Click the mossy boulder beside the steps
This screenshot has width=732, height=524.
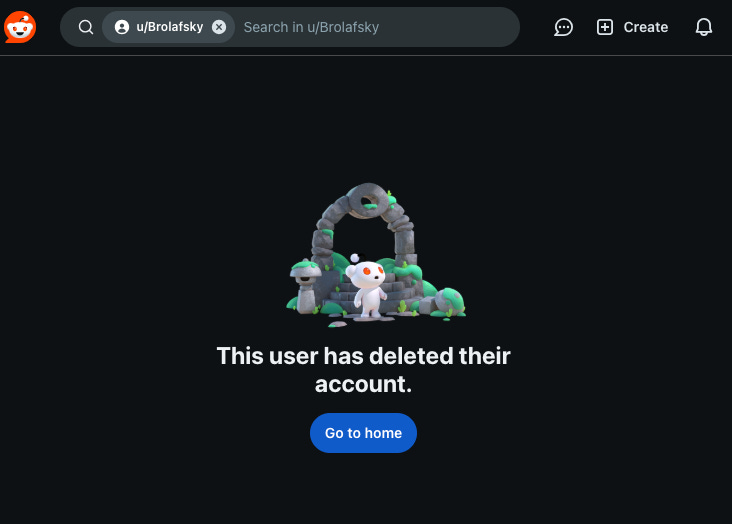coord(449,302)
